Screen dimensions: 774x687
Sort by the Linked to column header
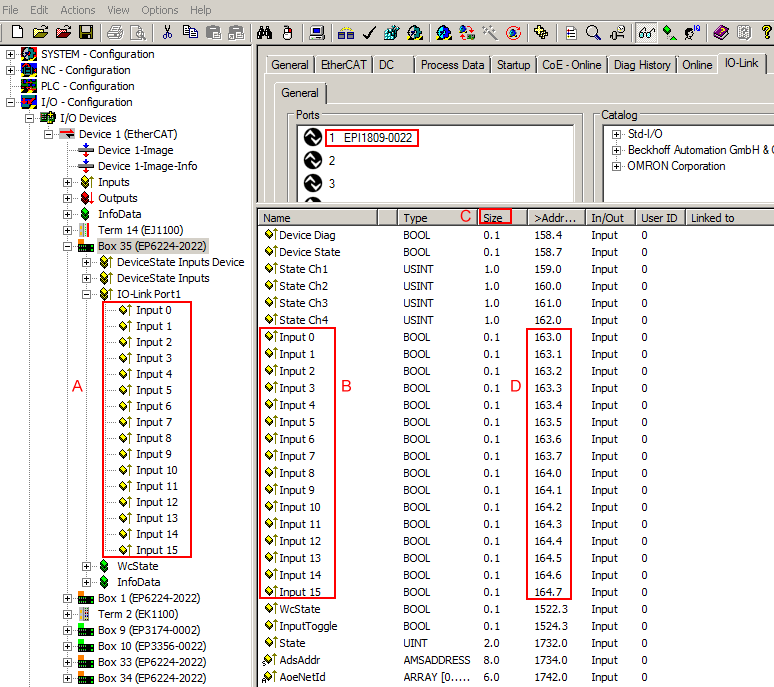coord(730,218)
